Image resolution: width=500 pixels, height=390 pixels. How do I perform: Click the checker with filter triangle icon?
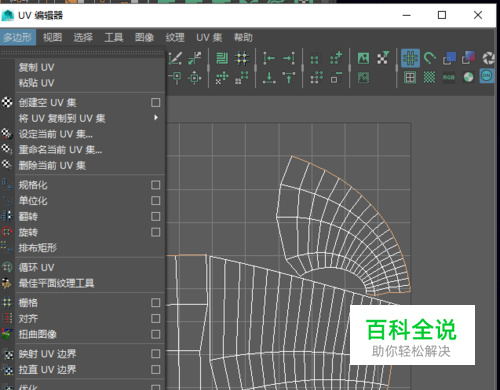coord(383,58)
